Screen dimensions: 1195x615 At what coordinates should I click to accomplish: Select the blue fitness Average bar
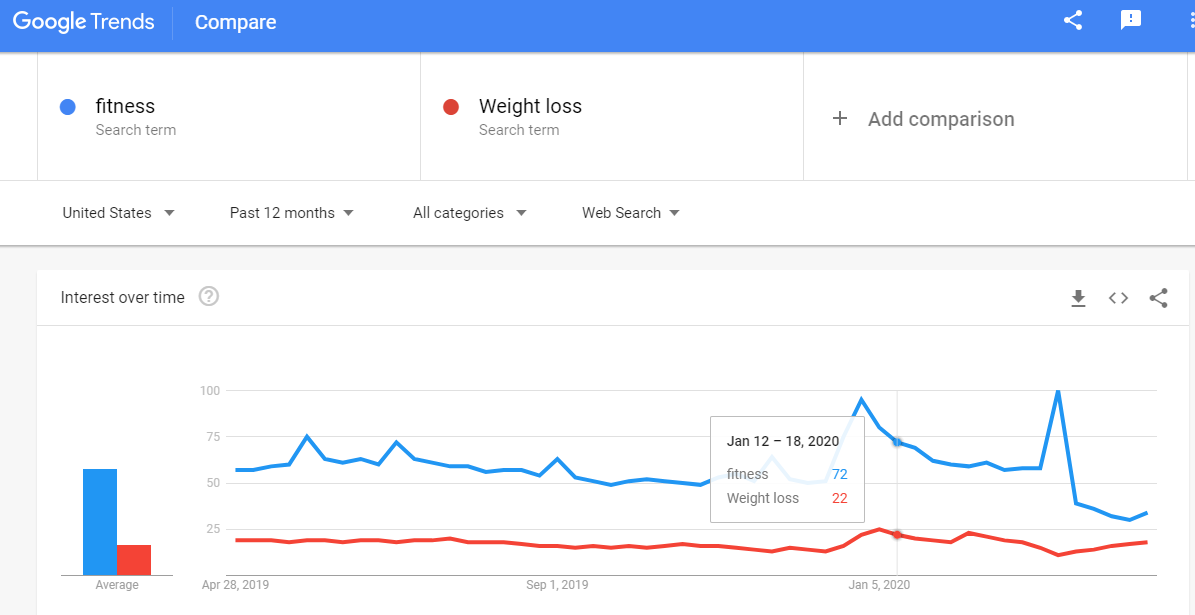100,522
